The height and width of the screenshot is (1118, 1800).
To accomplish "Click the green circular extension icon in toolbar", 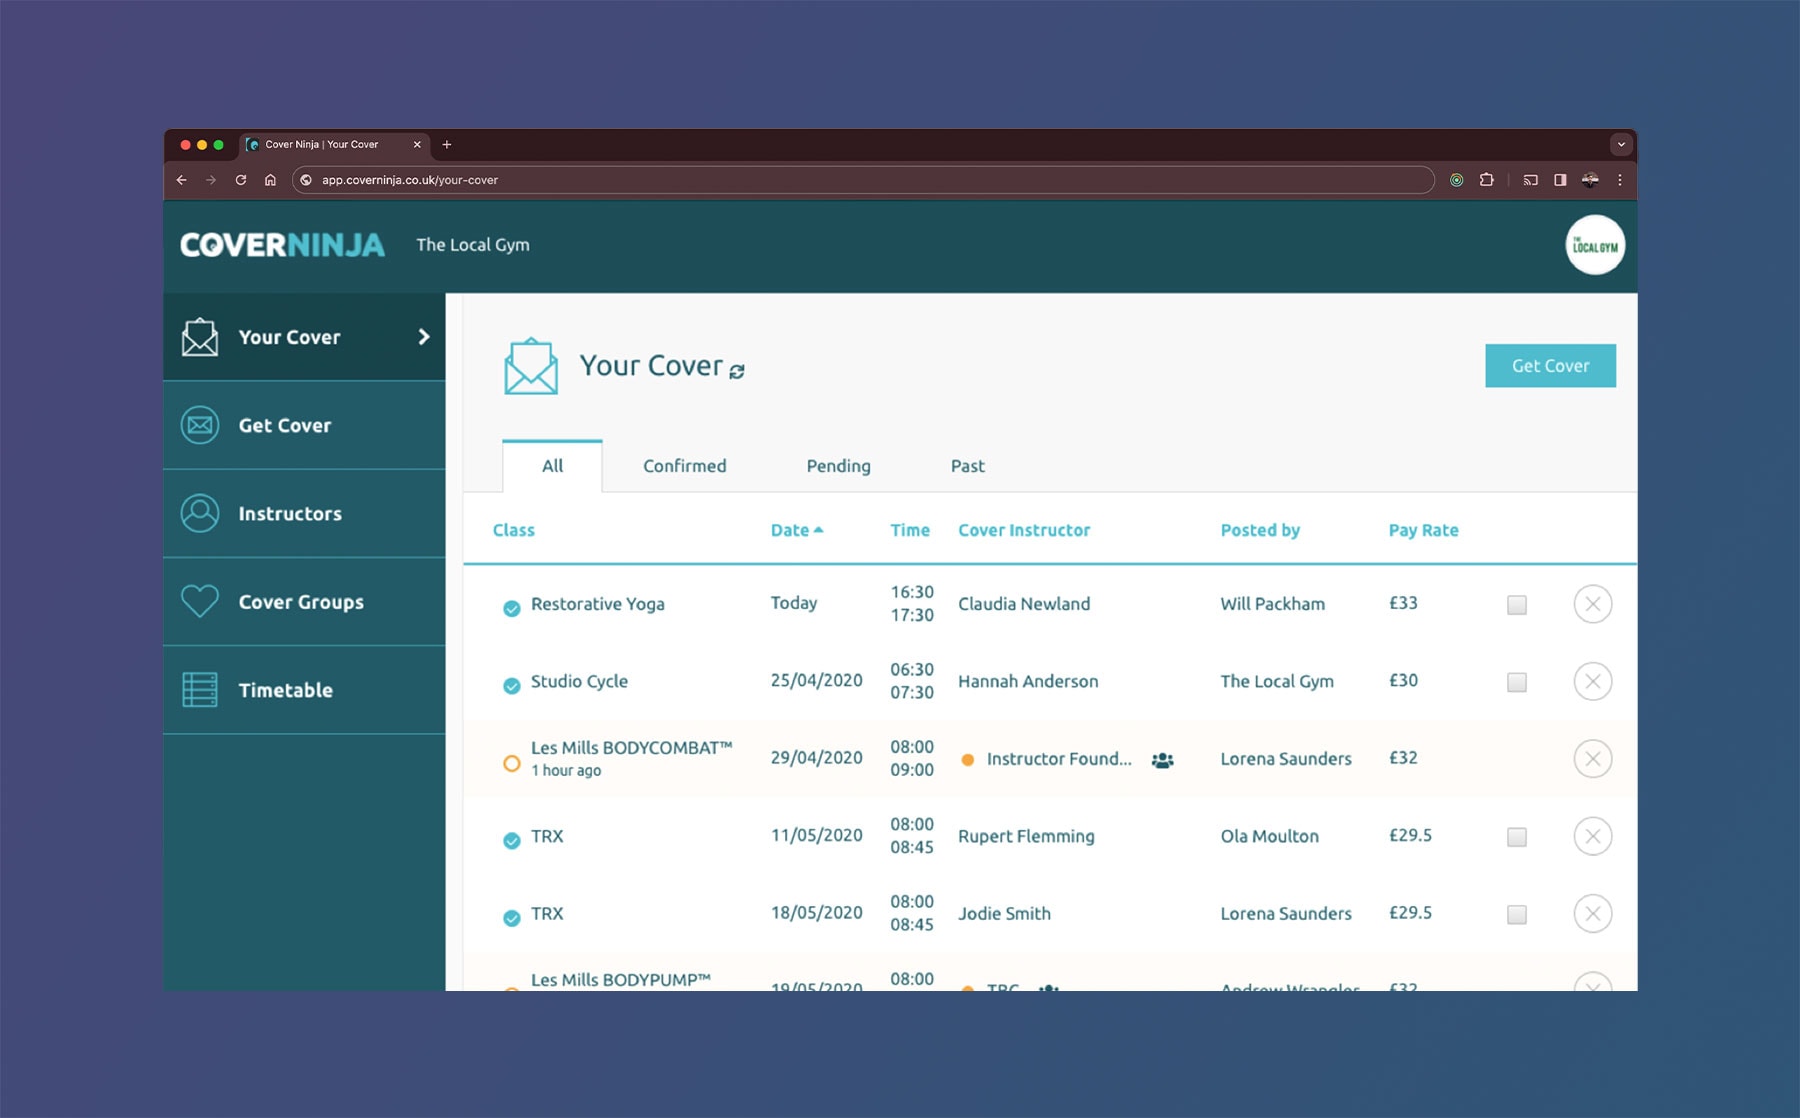I will point(1457,180).
